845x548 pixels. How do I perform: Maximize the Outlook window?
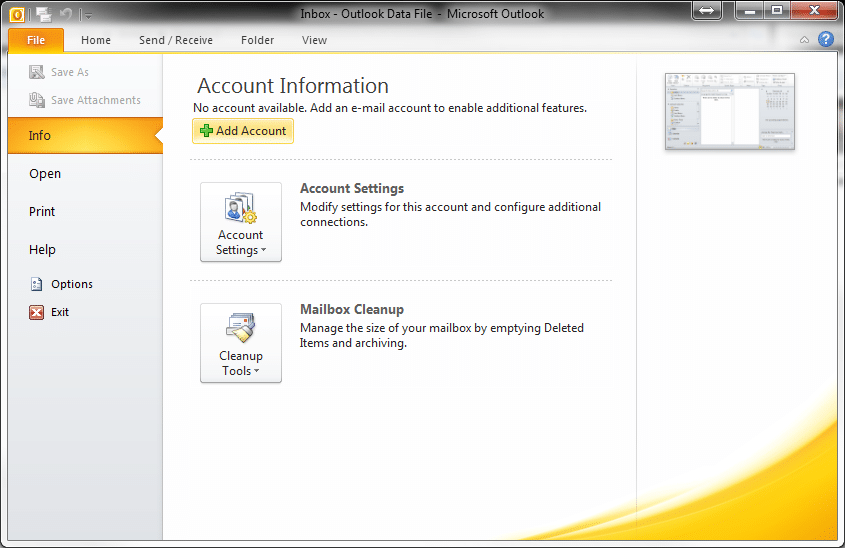pos(777,11)
